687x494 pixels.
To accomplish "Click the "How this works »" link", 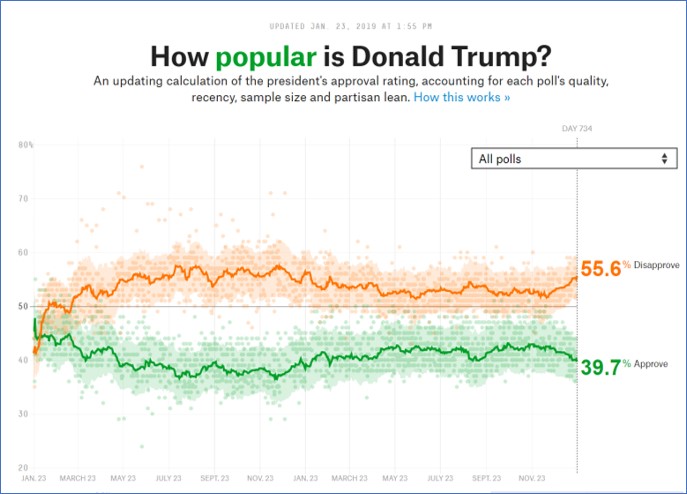I will click(462, 98).
